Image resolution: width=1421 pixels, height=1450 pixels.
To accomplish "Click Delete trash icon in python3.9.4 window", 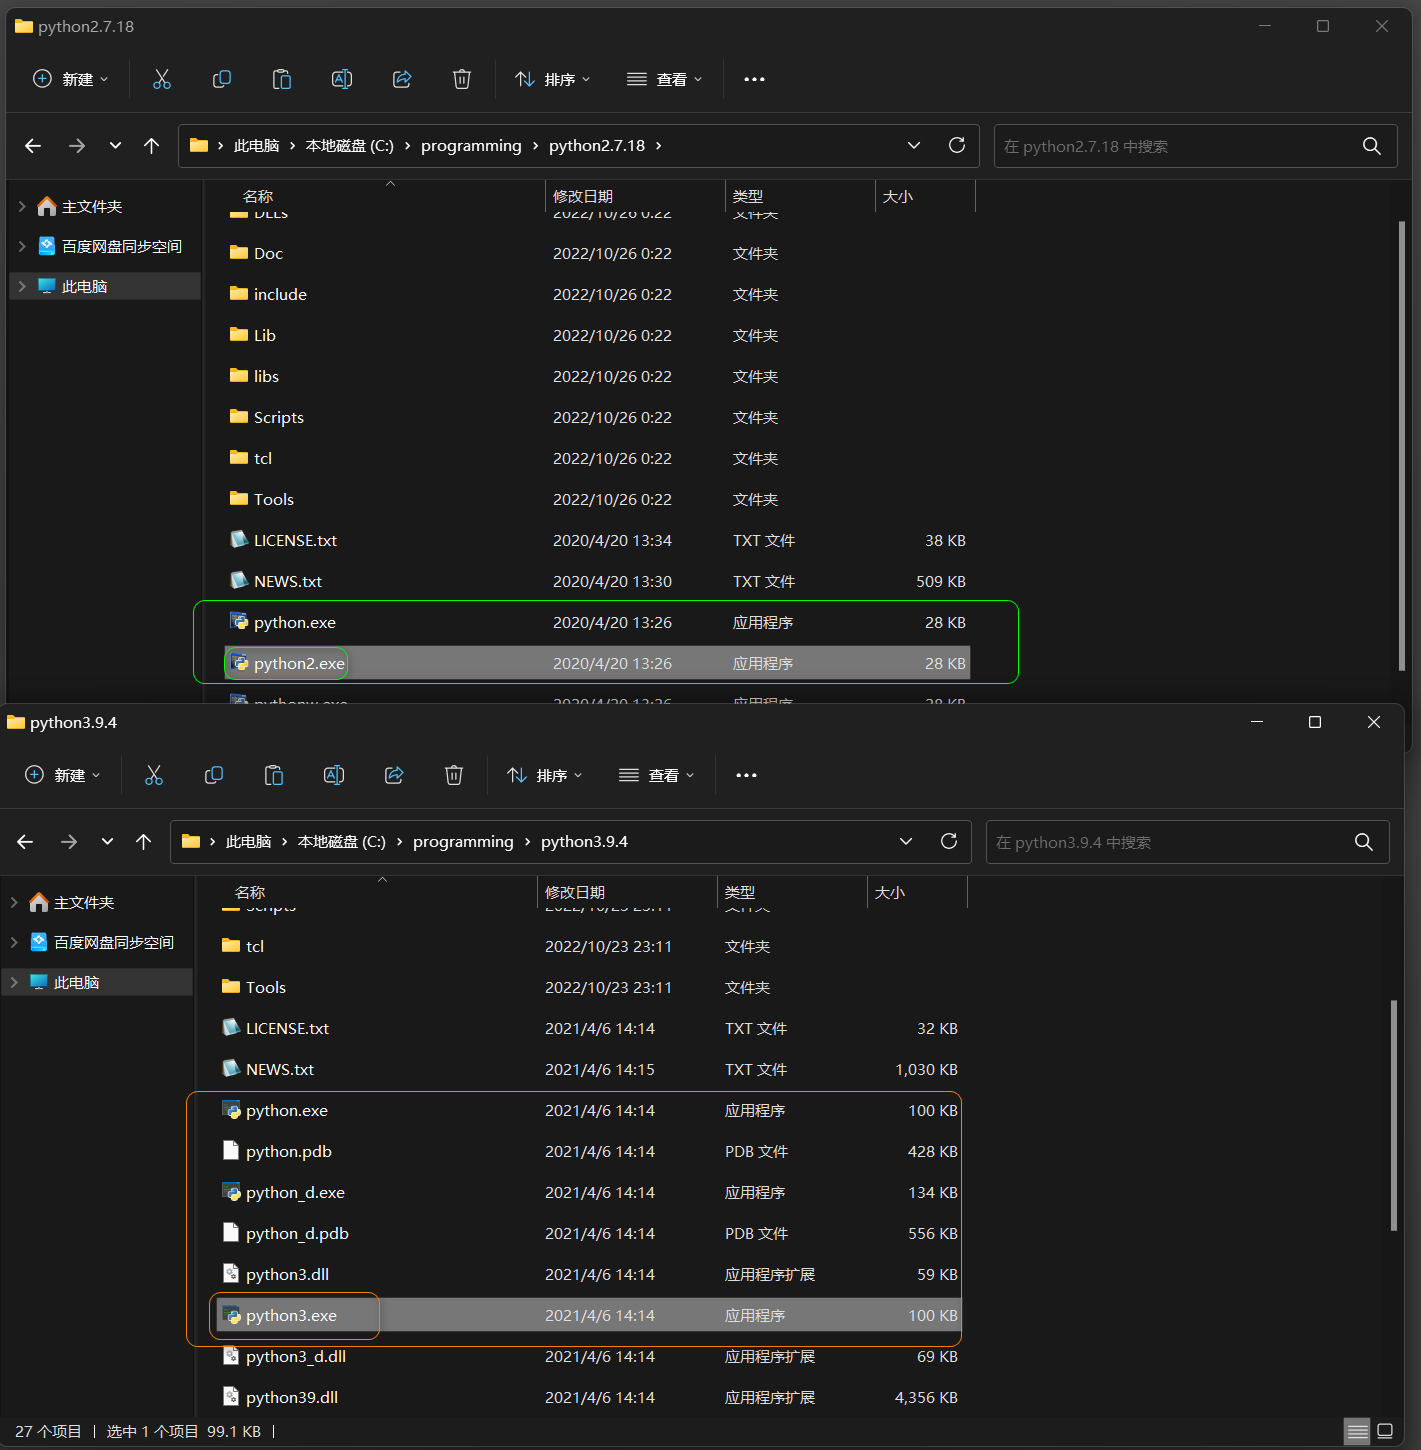I will point(454,775).
